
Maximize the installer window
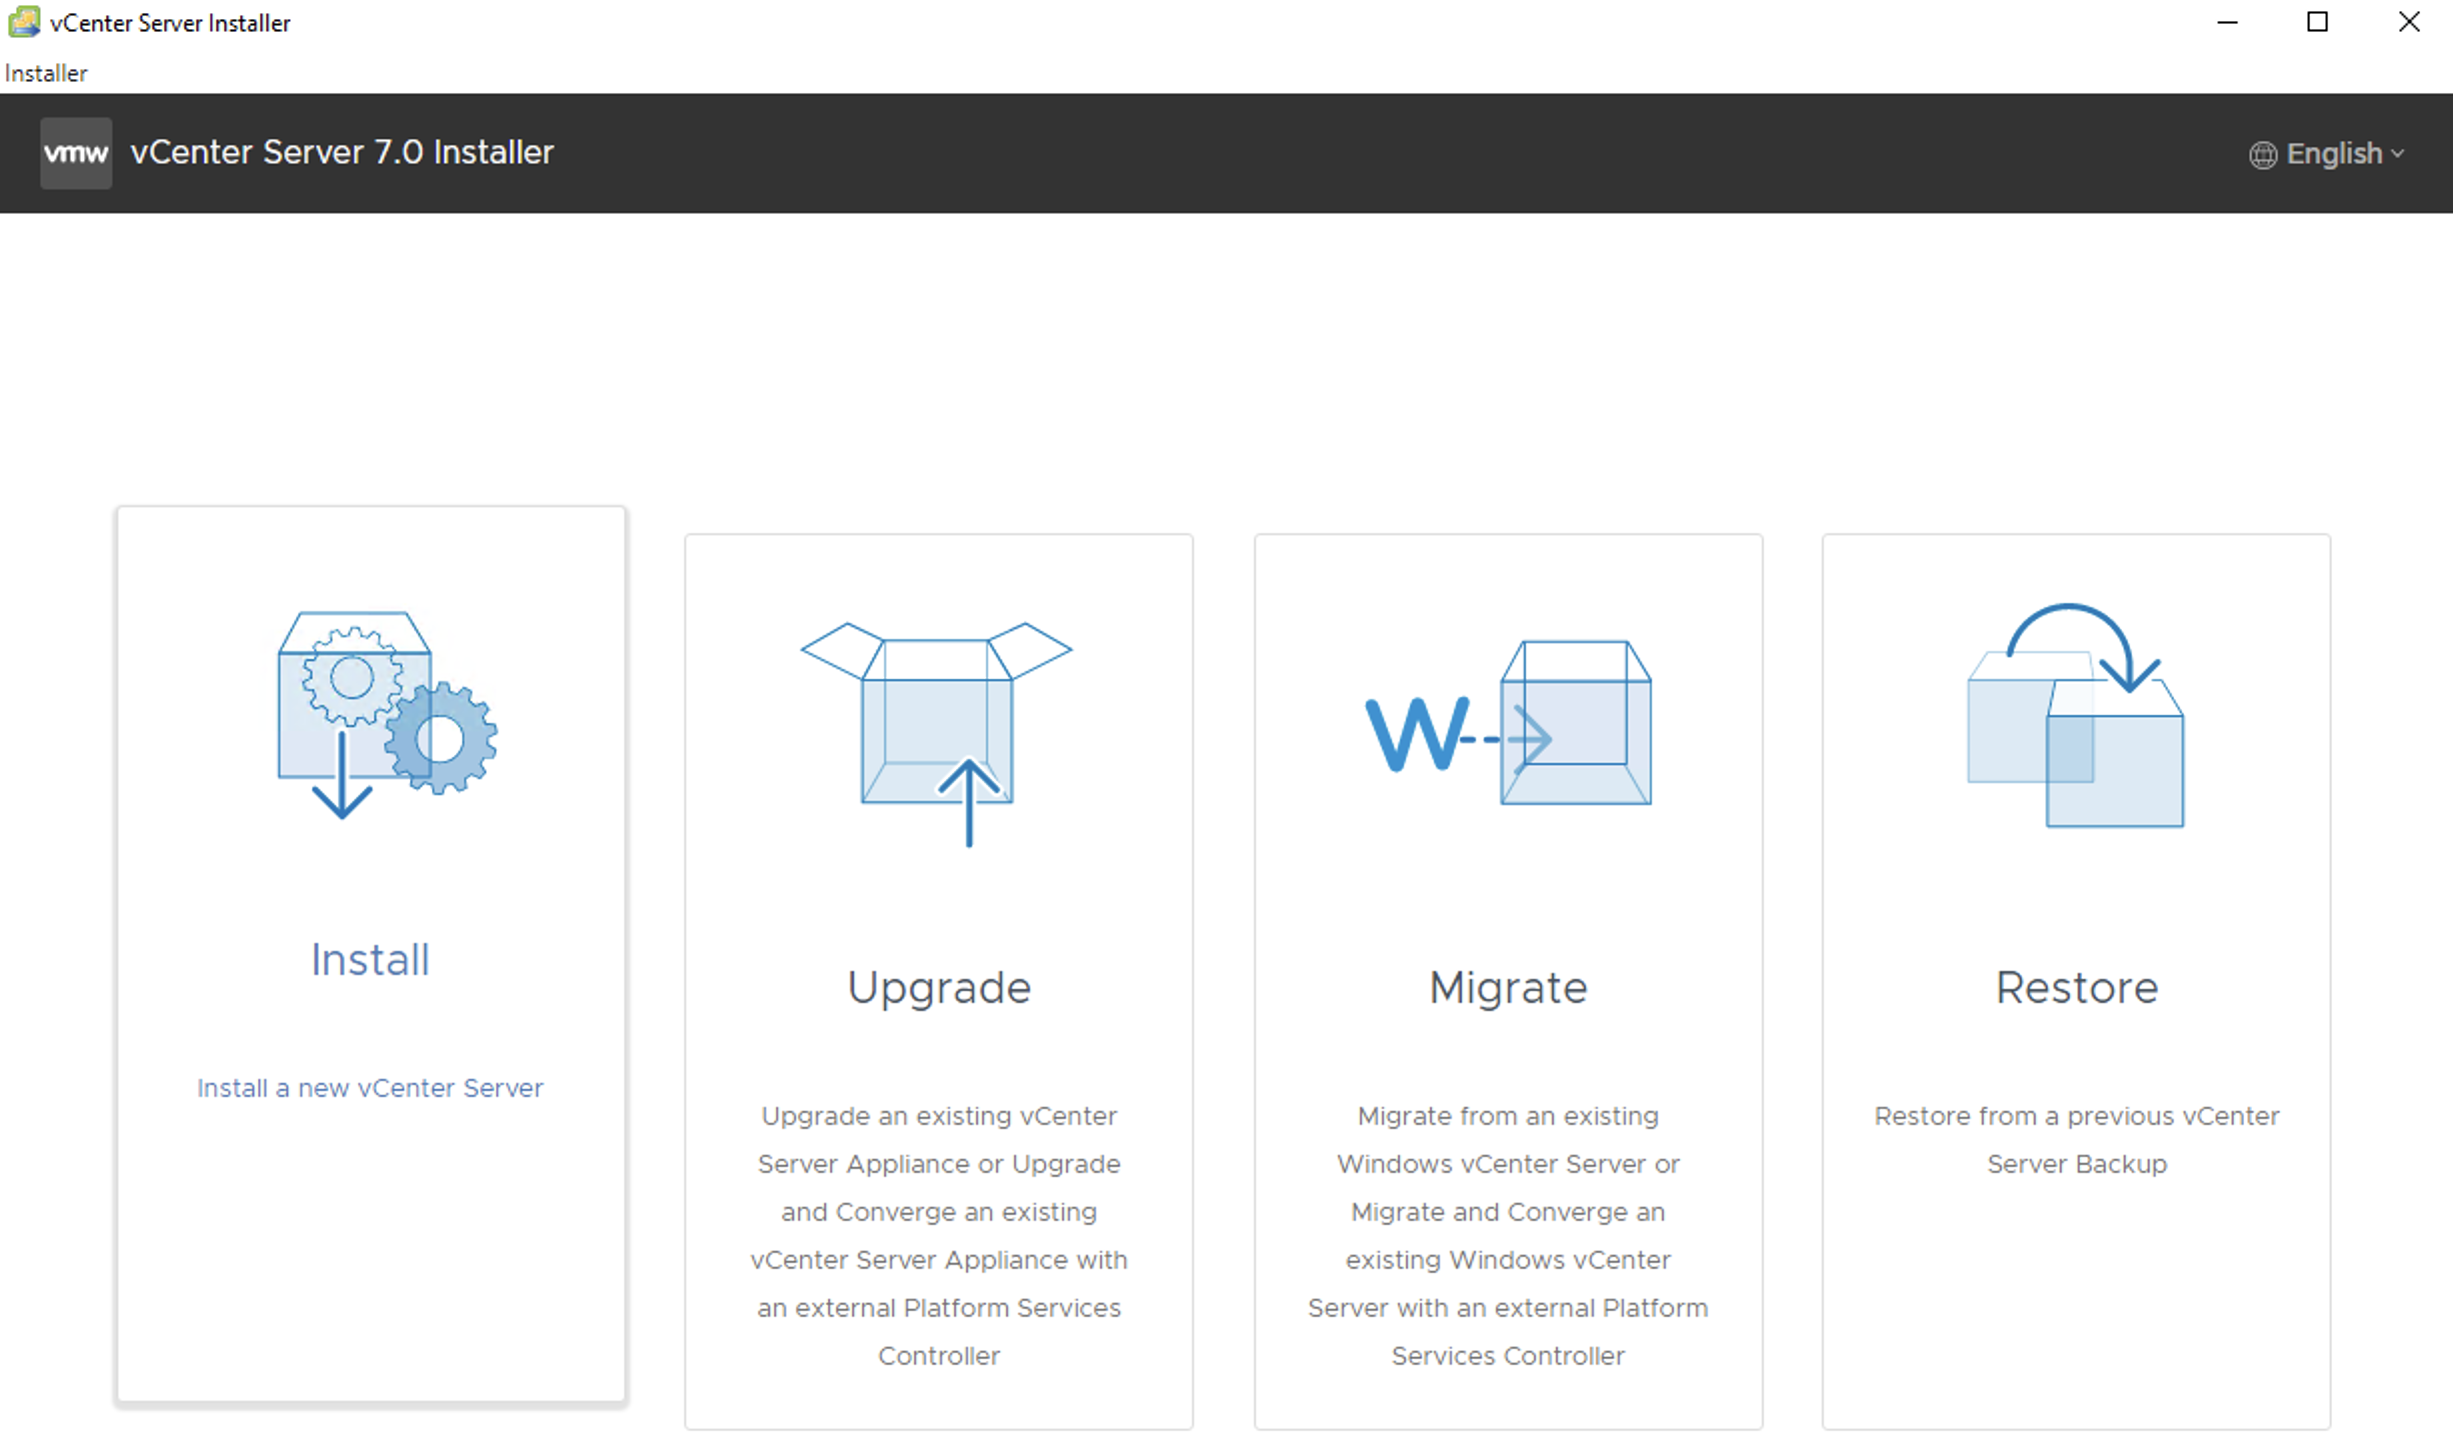click(2317, 22)
